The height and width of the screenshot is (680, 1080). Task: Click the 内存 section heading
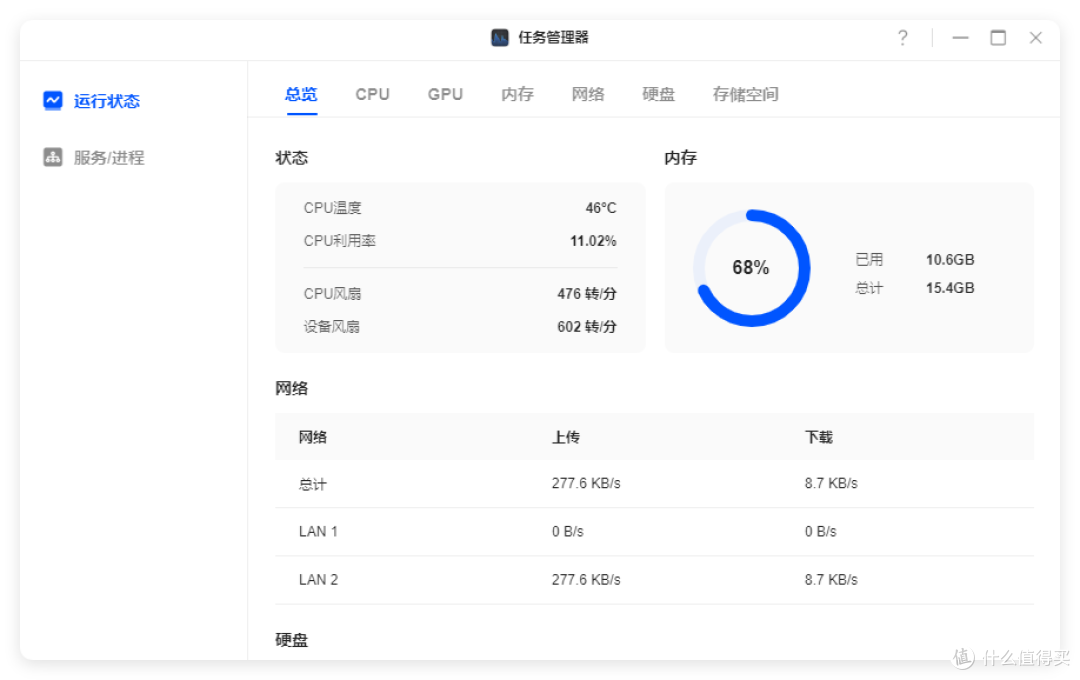tap(681, 158)
